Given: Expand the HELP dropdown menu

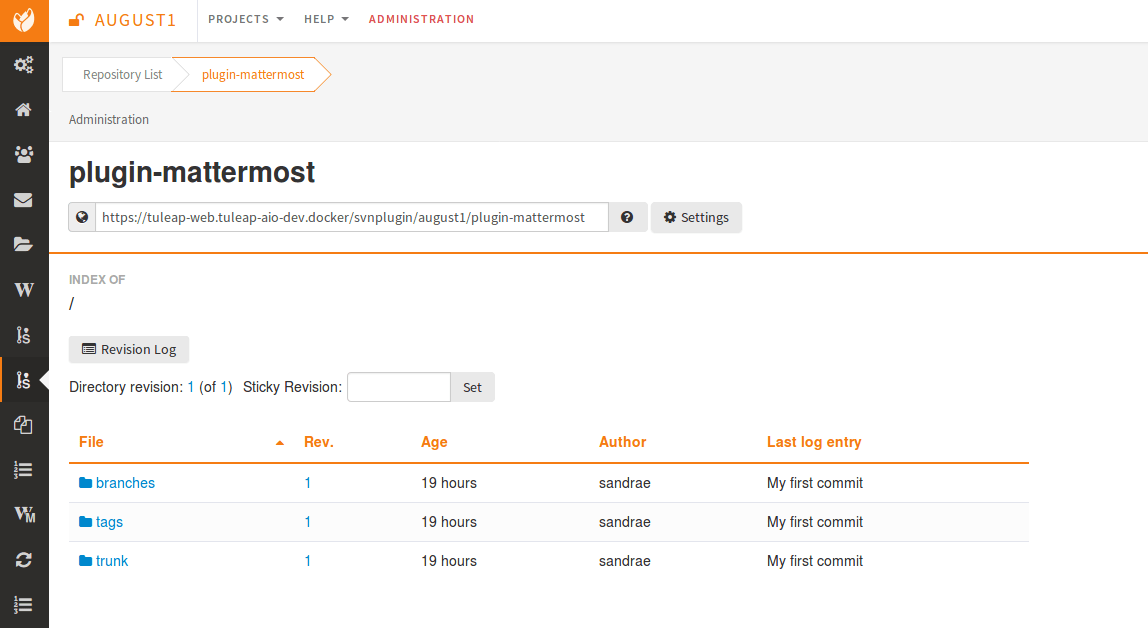Looking at the screenshot, I should [x=326, y=19].
